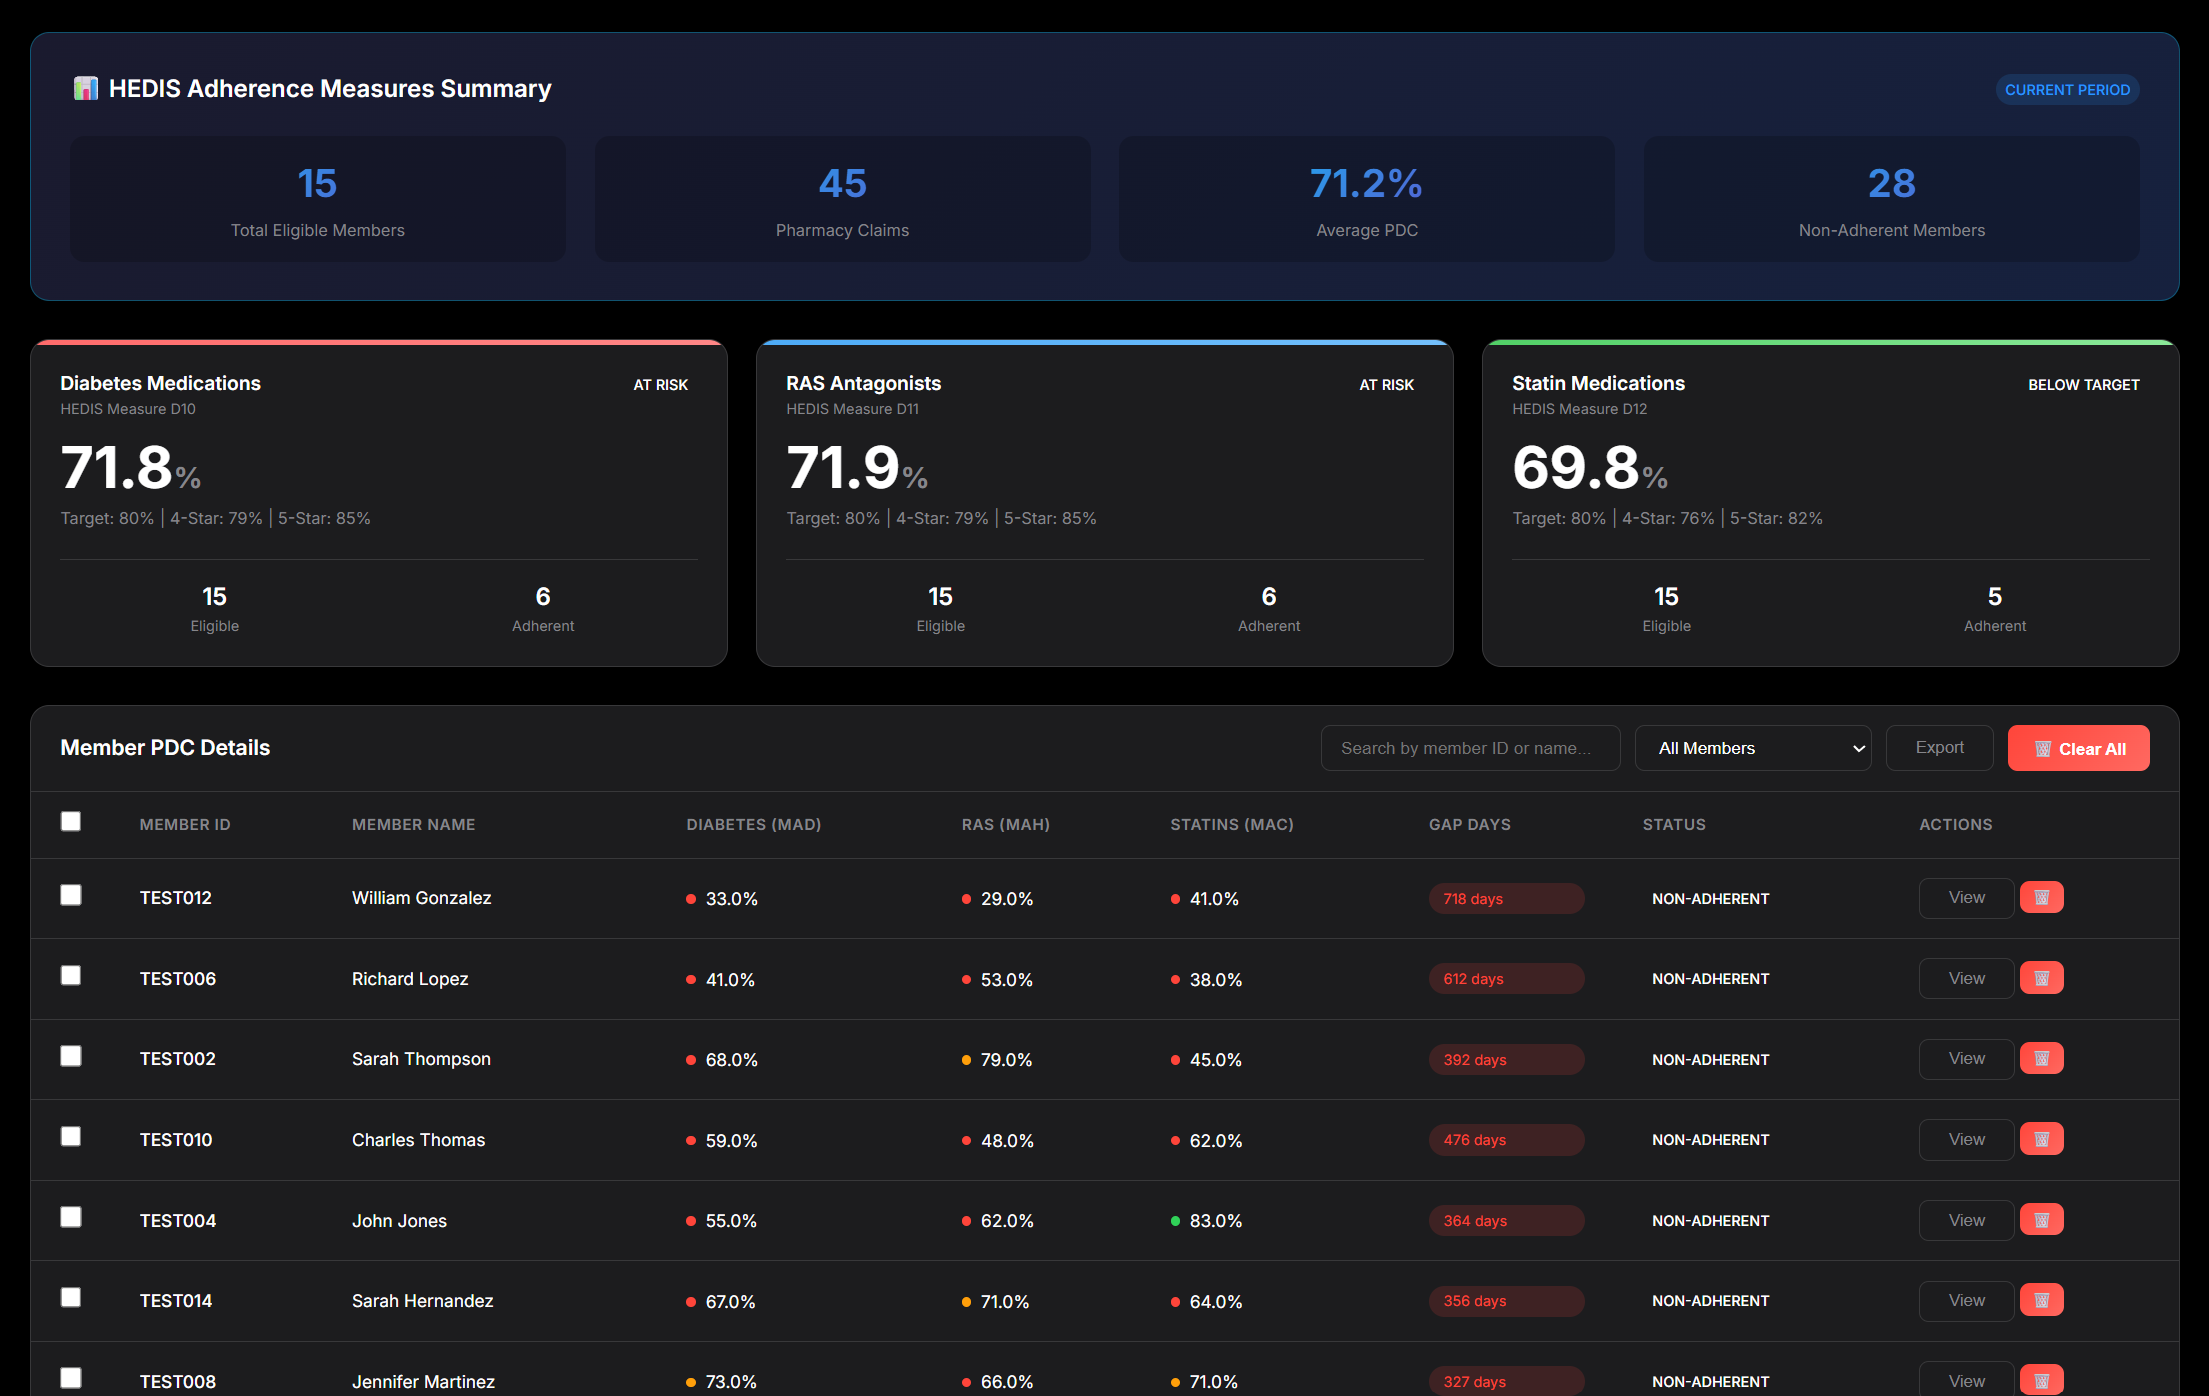Screen dimensions: 2209x1396
Task: Delete William Gonzalez's row via trash icon
Action: click(2042, 897)
